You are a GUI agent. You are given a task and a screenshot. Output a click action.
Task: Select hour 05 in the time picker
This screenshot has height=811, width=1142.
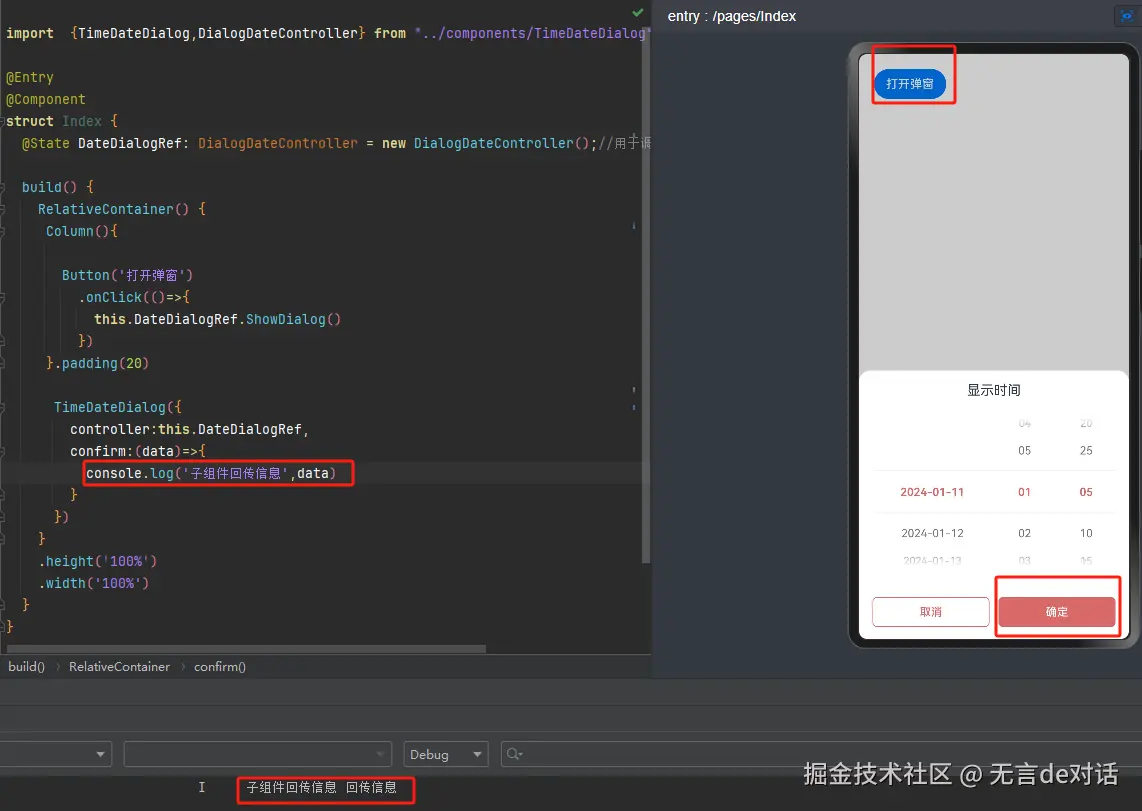[1024, 451]
